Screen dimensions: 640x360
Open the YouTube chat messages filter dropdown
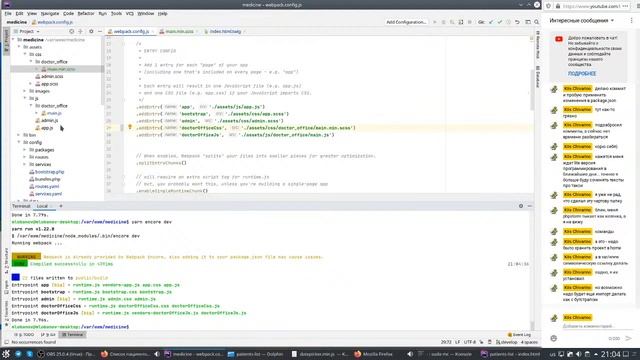[582, 20]
